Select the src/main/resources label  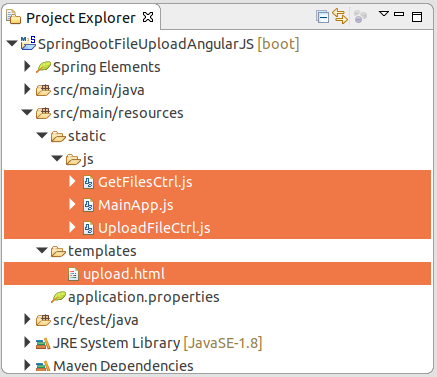[118, 113]
